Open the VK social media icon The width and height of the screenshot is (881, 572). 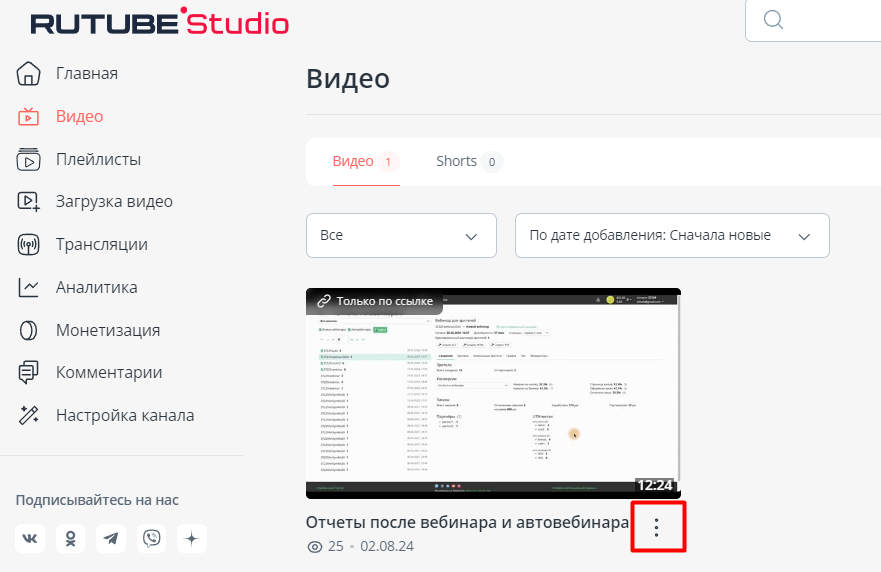[30, 539]
